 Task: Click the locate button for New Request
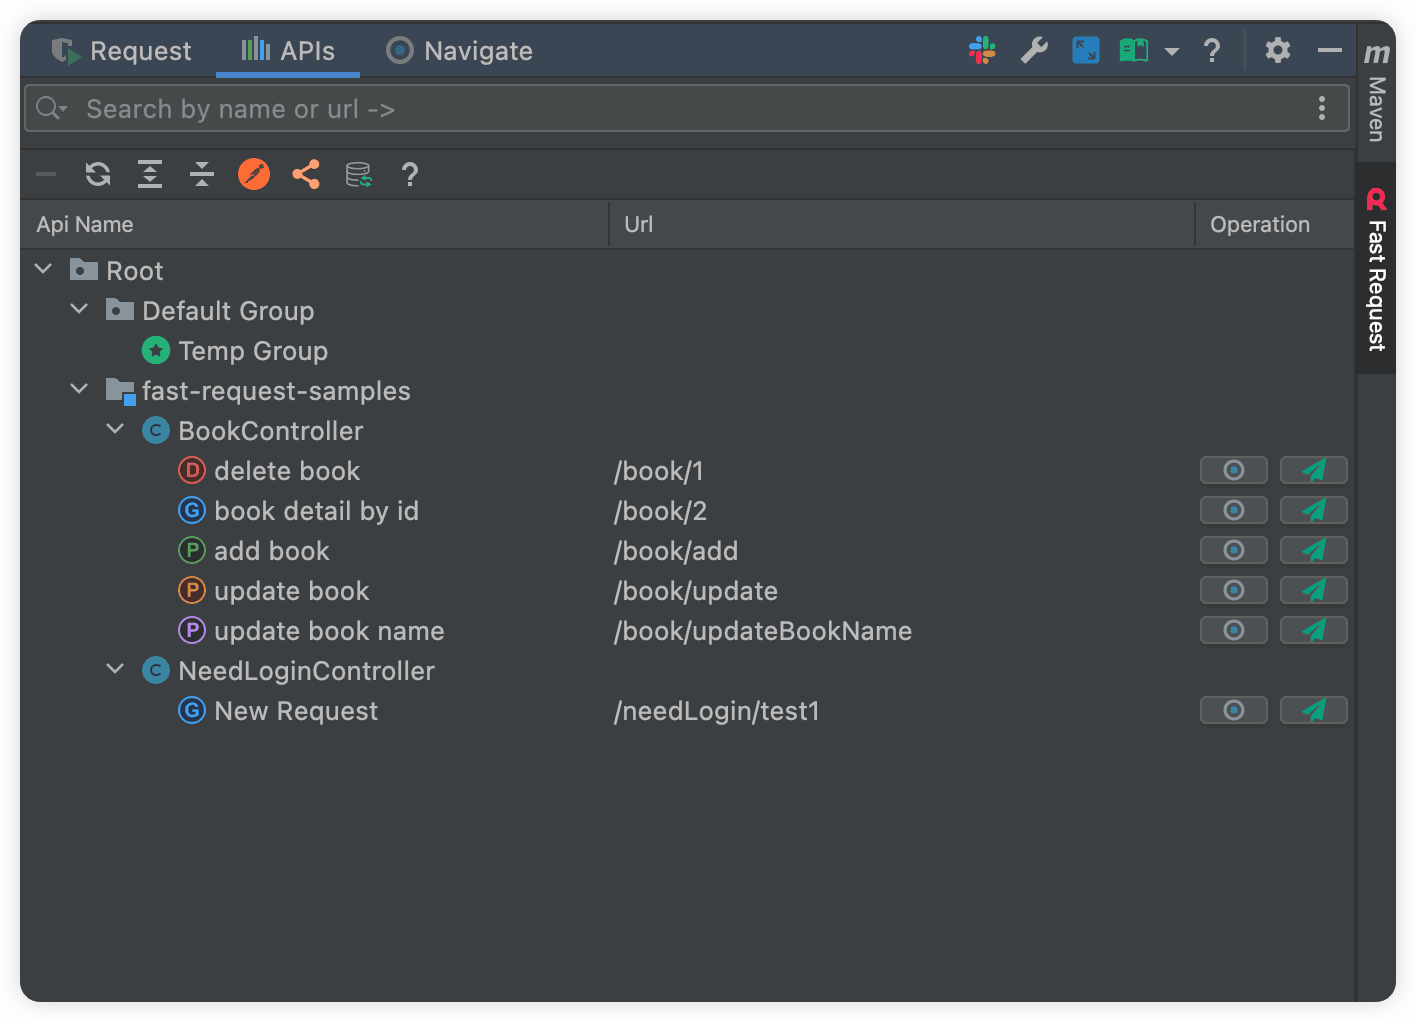(x=1234, y=710)
